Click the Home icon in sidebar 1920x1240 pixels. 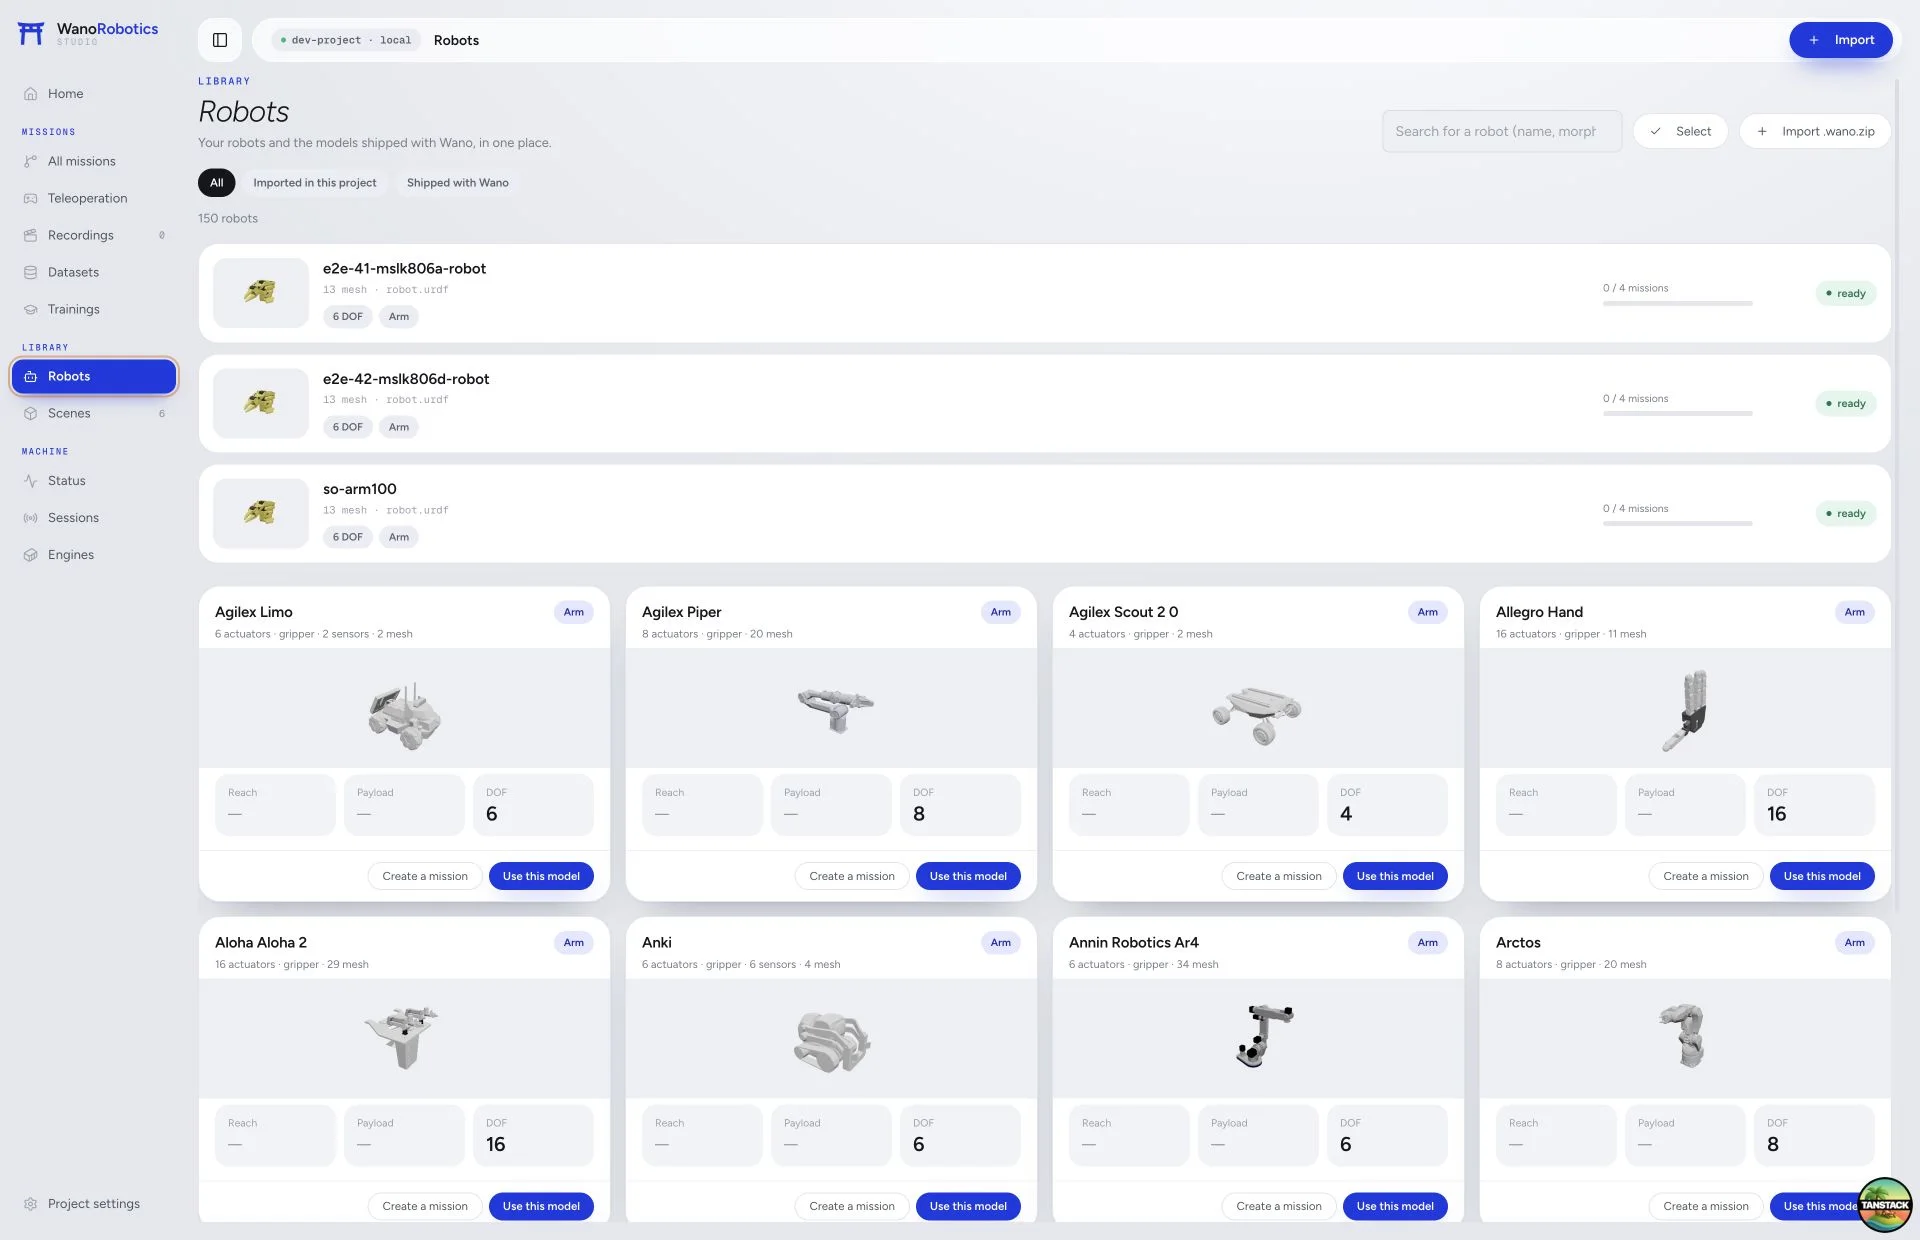coord(30,94)
